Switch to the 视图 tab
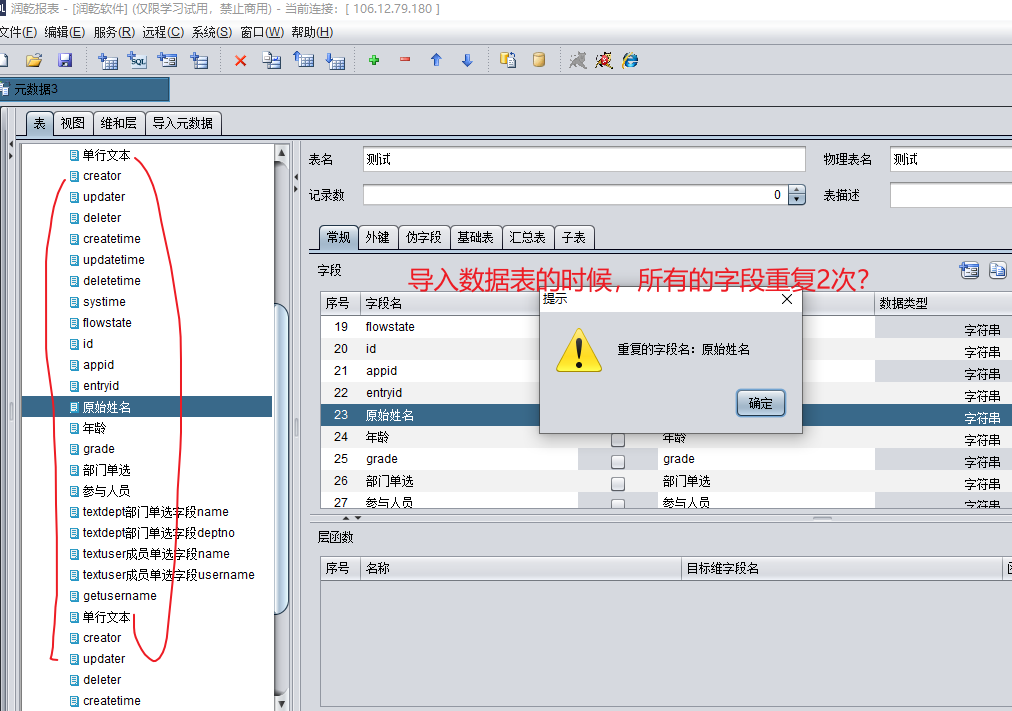The width and height of the screenshot is (1012, 711). coord(72,123)
